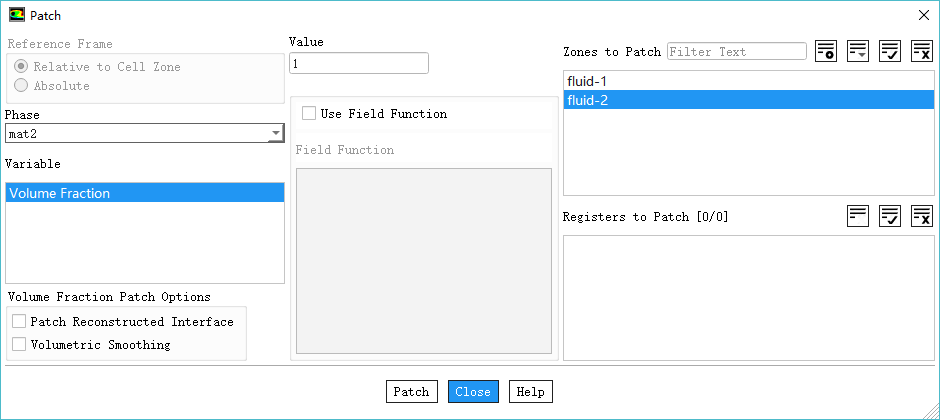Deselect all zones in Zones to Patch
The height and width of the screenshot is (420, 940).
pyautogui.click(x=922, y=51)
